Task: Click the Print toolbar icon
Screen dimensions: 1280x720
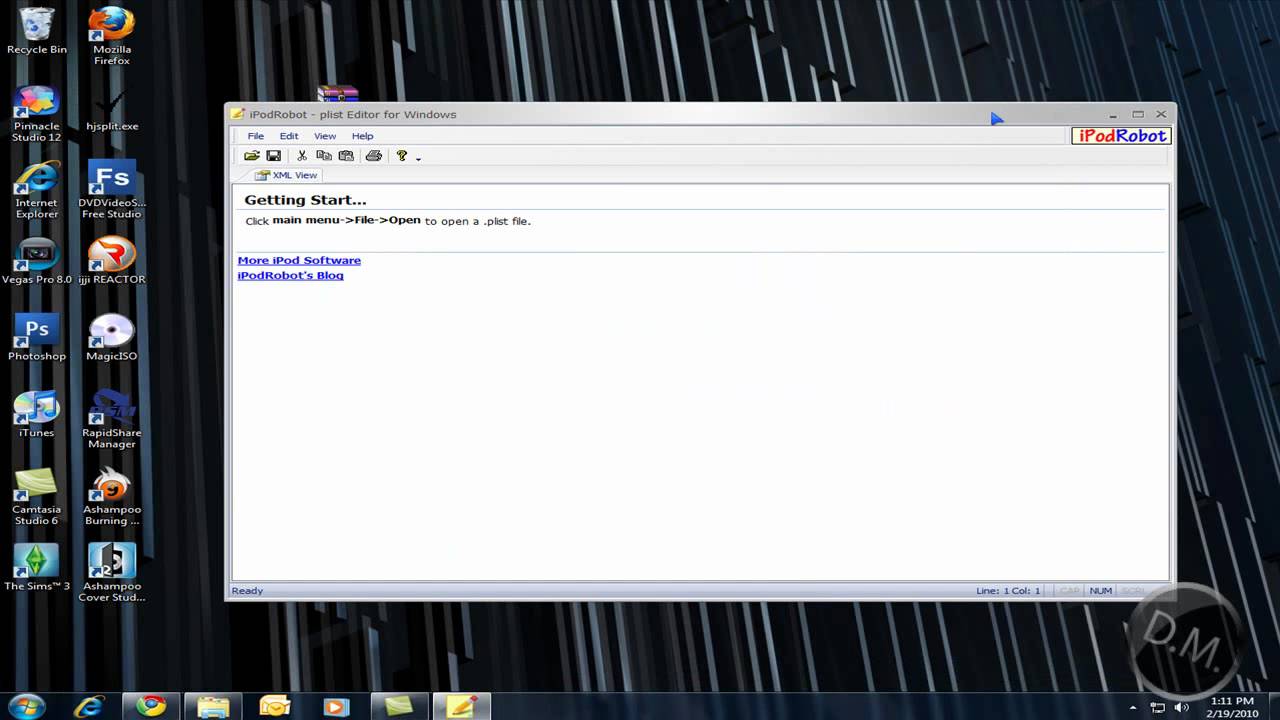Action: [374, 156]
